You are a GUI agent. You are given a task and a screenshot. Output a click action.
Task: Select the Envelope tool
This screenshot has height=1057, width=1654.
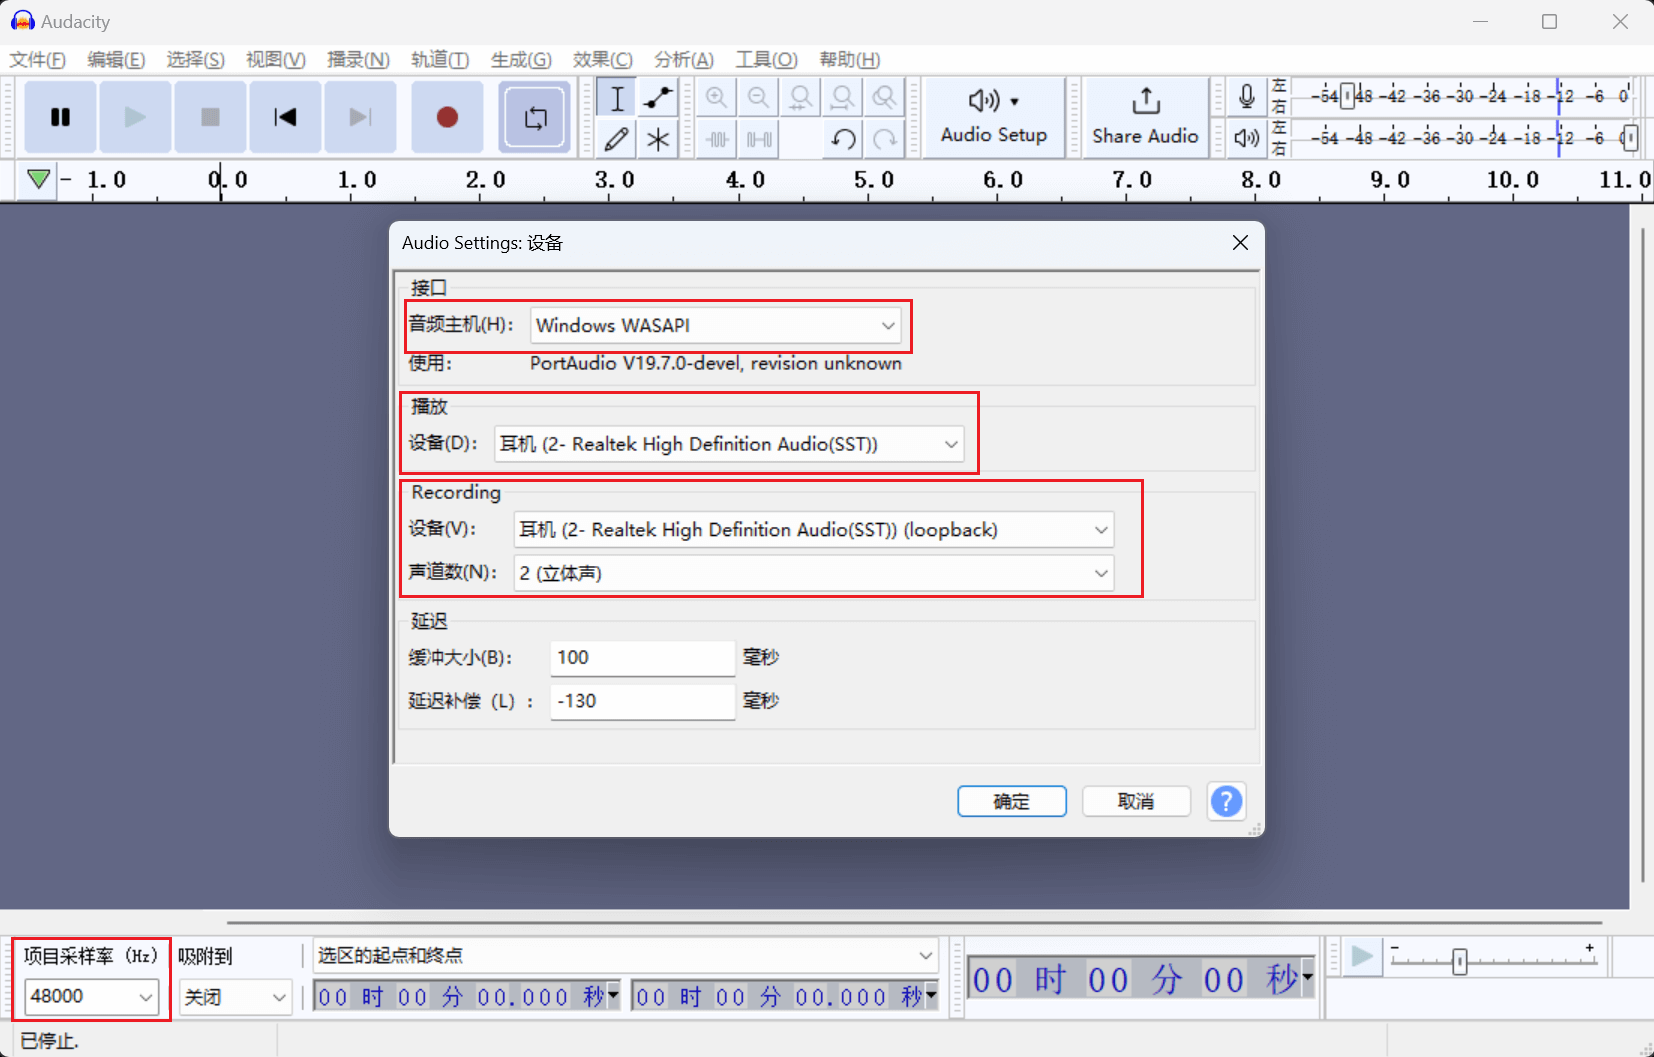[x=658, y=98]
